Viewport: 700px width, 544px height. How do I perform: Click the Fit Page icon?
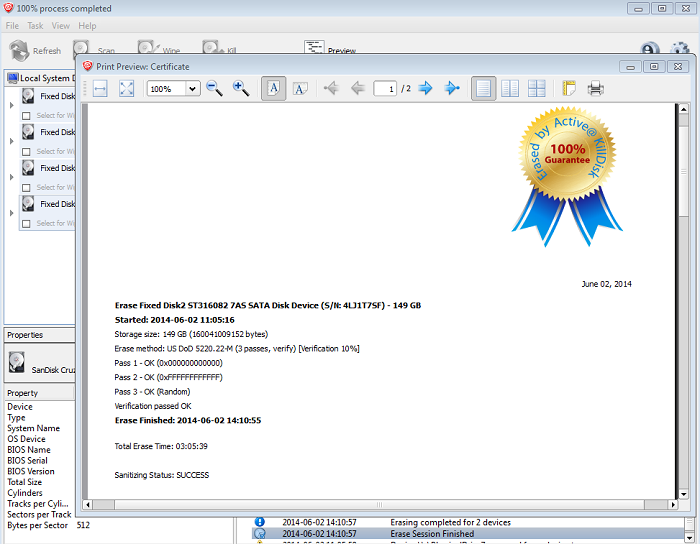pos(127,89)
